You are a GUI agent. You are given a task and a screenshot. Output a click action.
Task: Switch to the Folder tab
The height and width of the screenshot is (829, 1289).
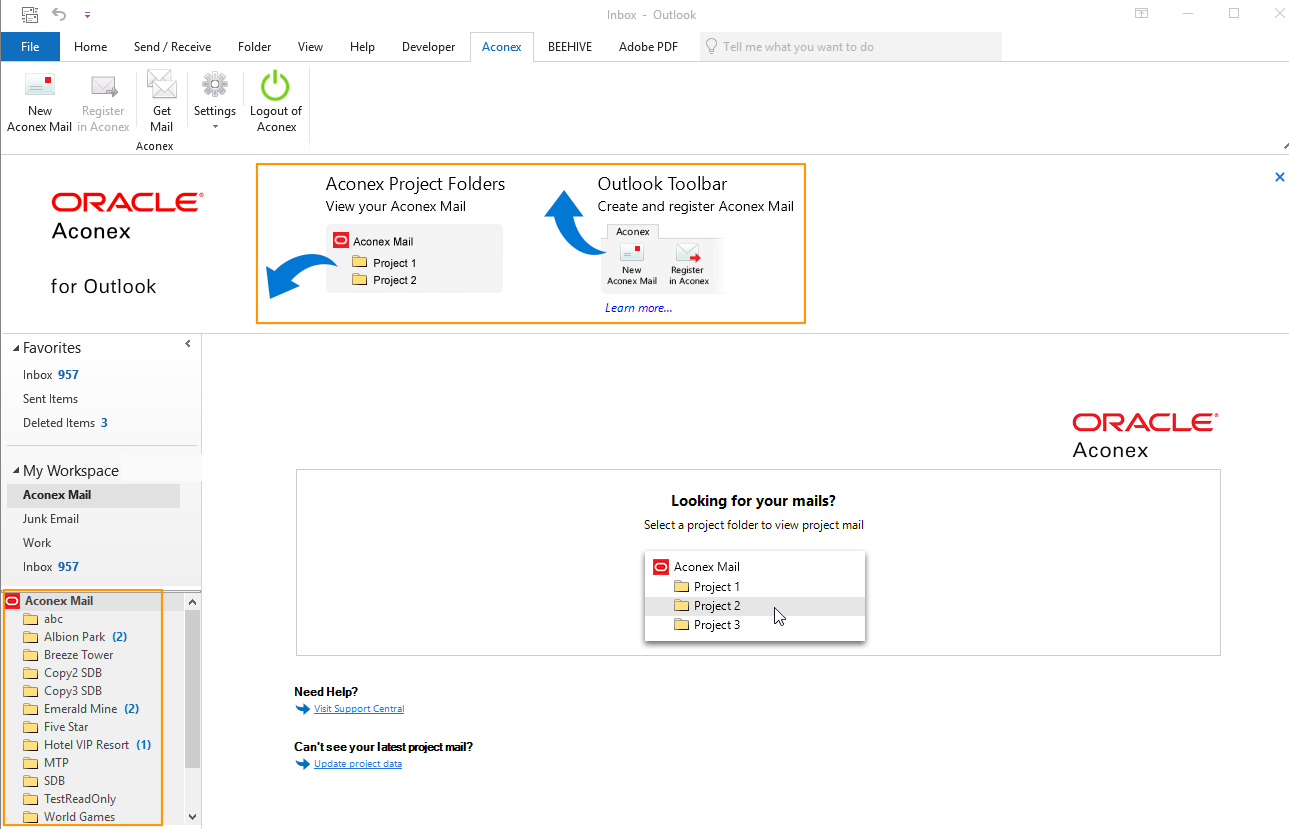point(254,47)
